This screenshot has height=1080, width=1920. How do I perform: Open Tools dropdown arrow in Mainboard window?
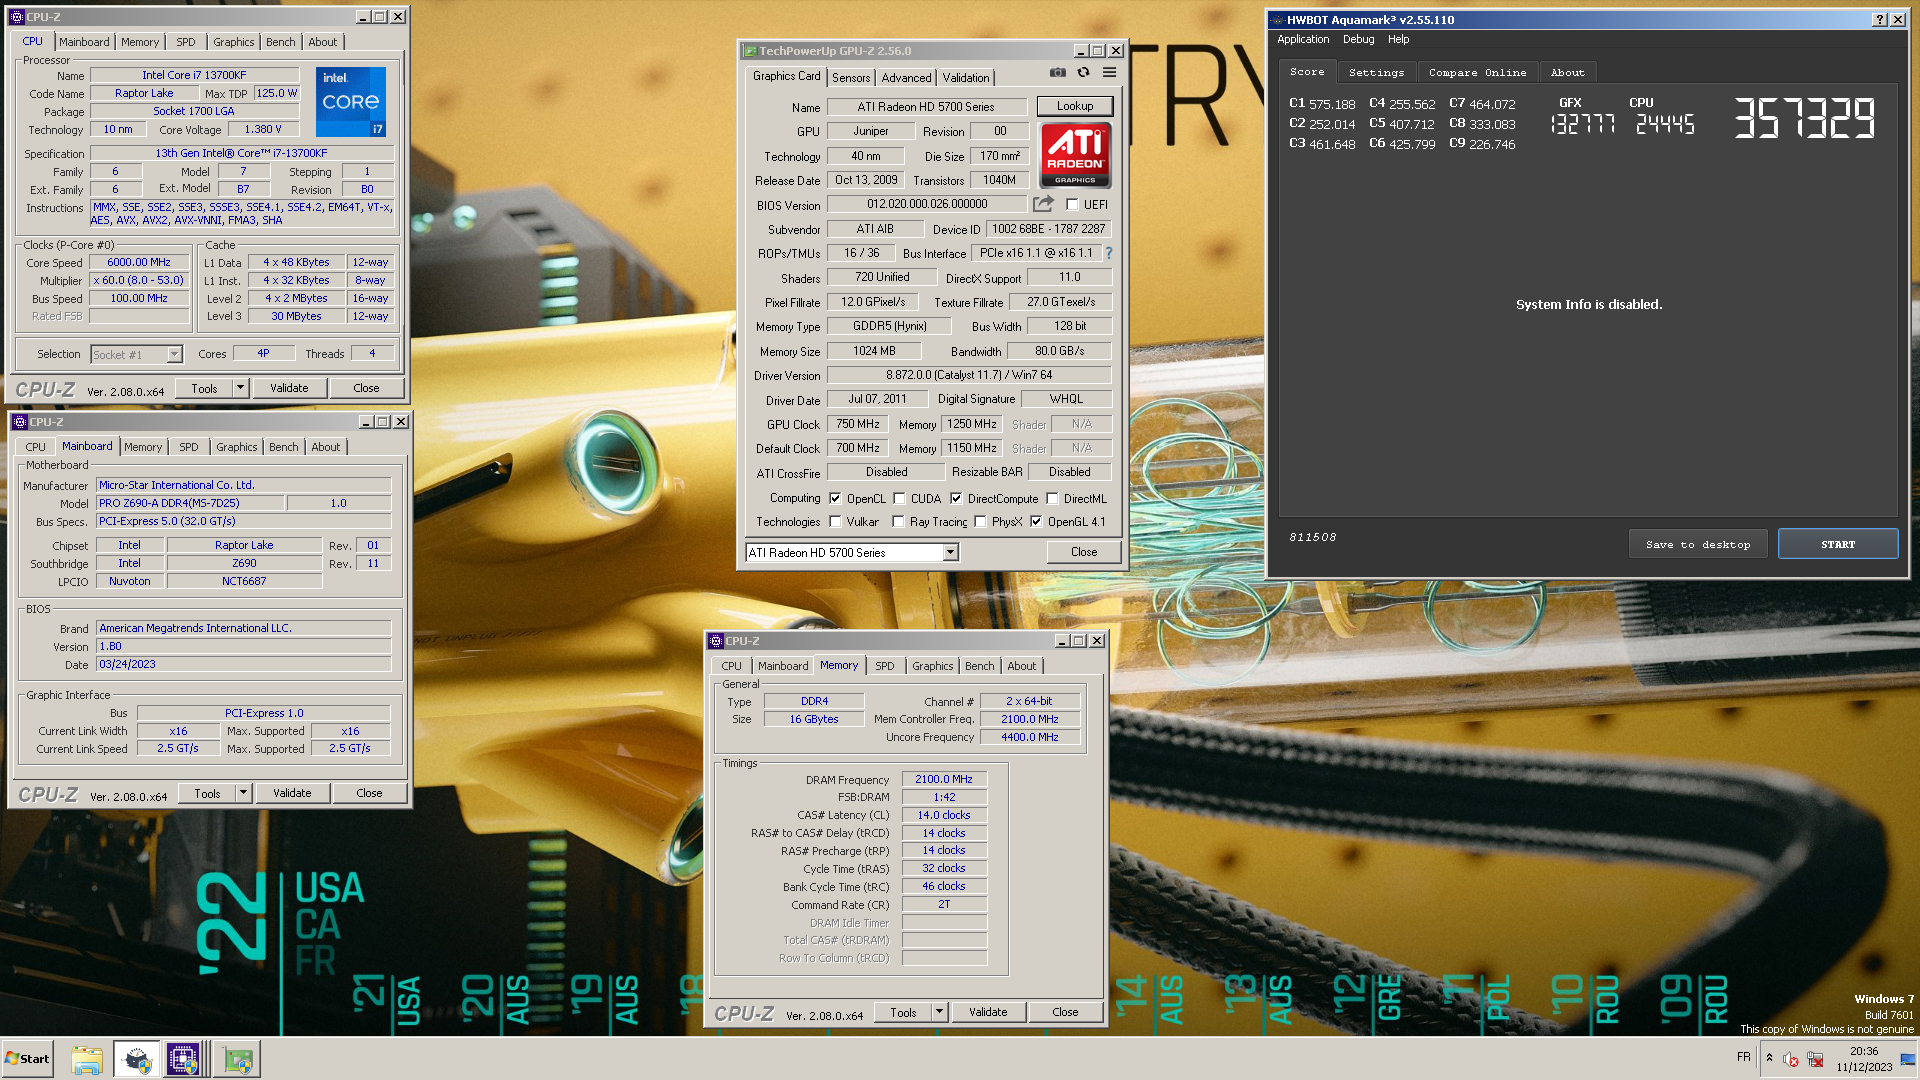(243, 793)
